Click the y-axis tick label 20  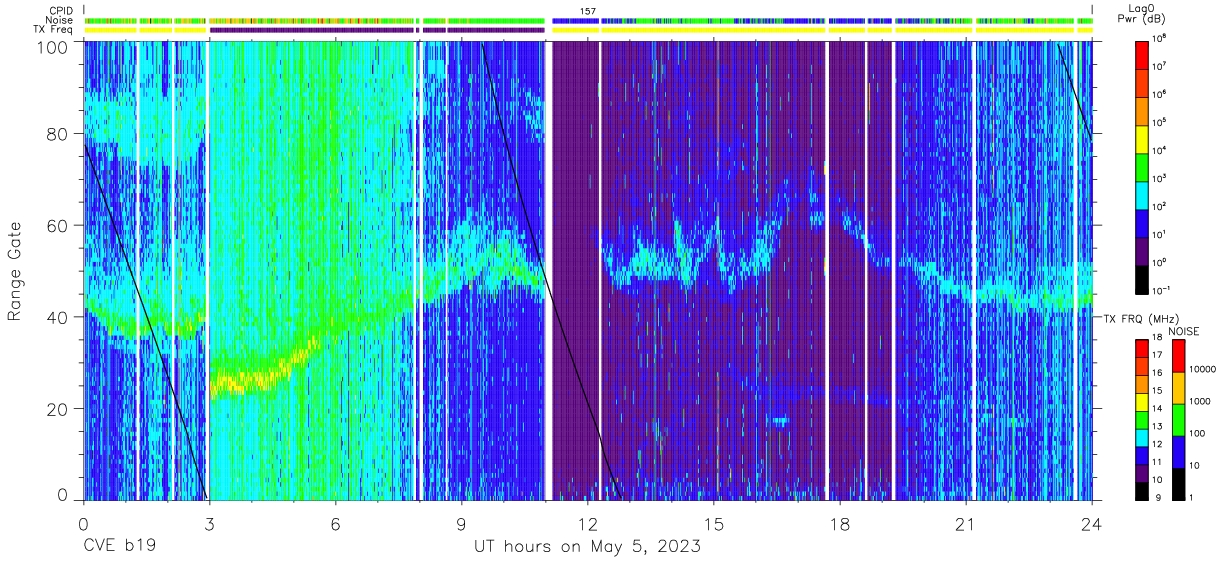[58, 409]
